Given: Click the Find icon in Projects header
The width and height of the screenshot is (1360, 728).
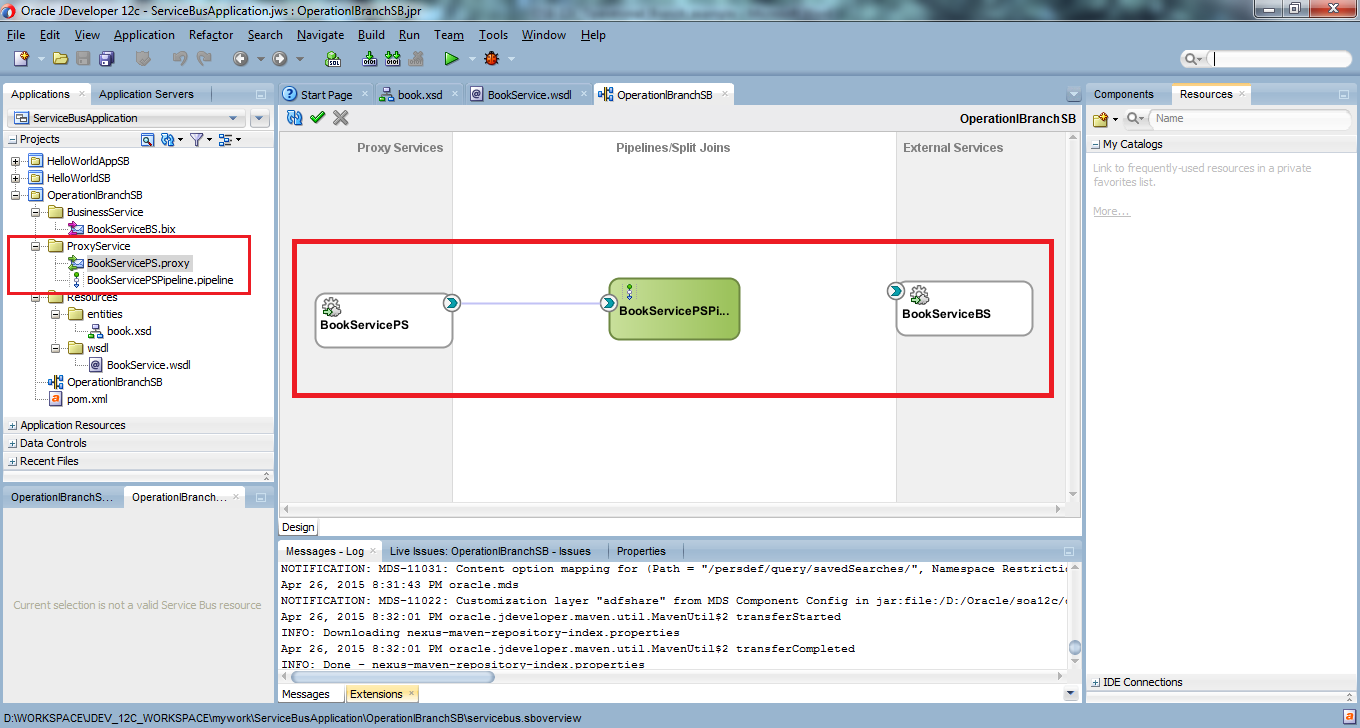Looking at the screenshot, I should (x=148, y=139).
